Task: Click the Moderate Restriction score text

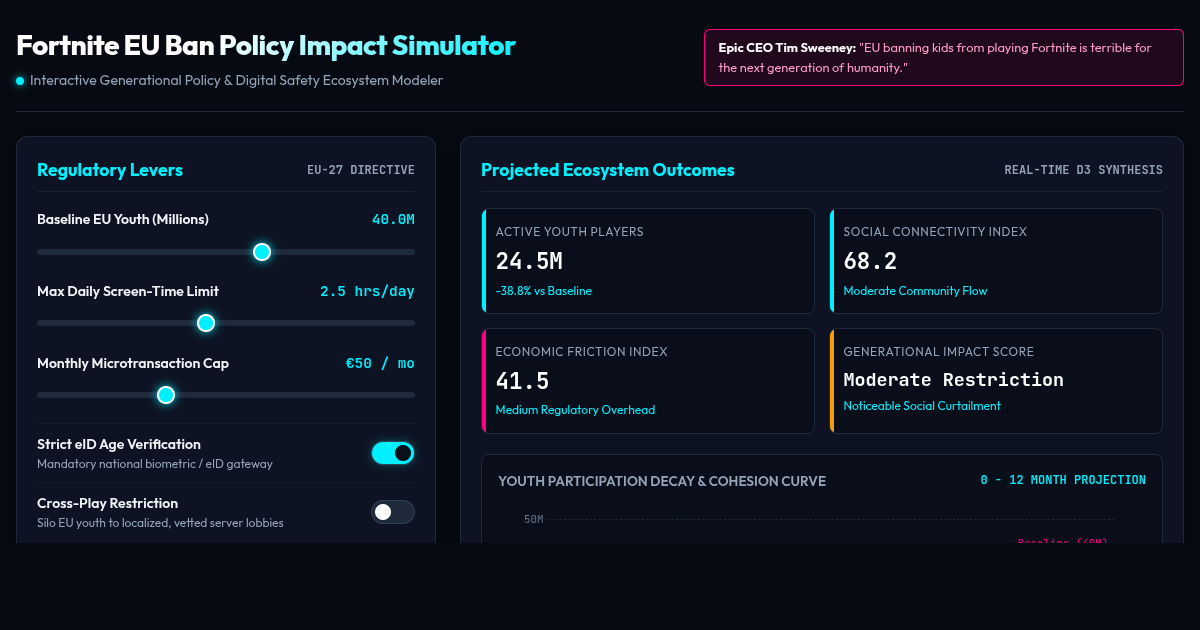Action: tap(954, 380)
